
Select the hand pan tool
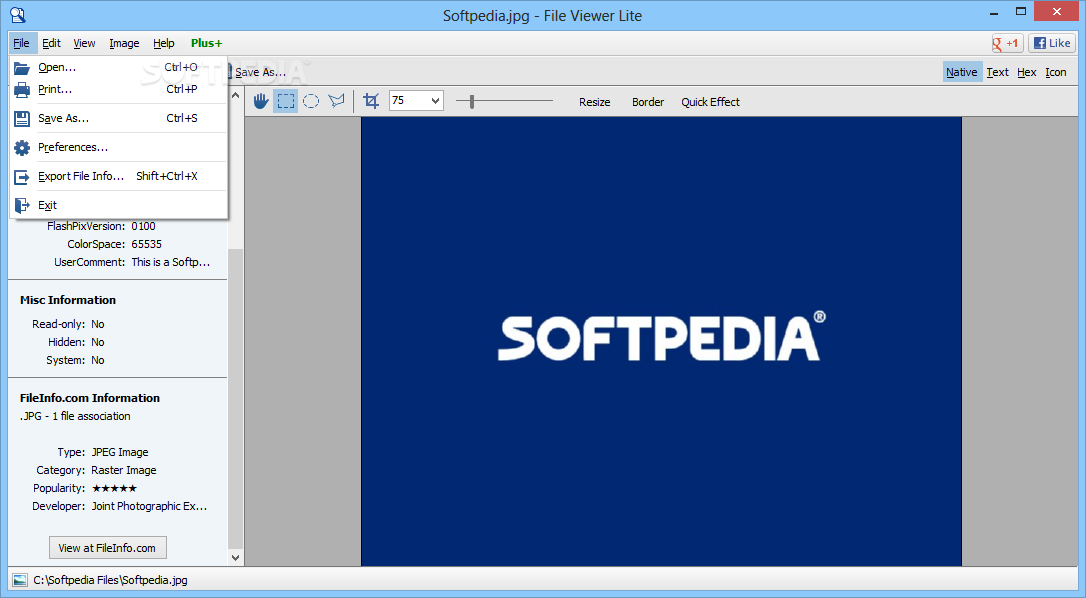point(260,101)
